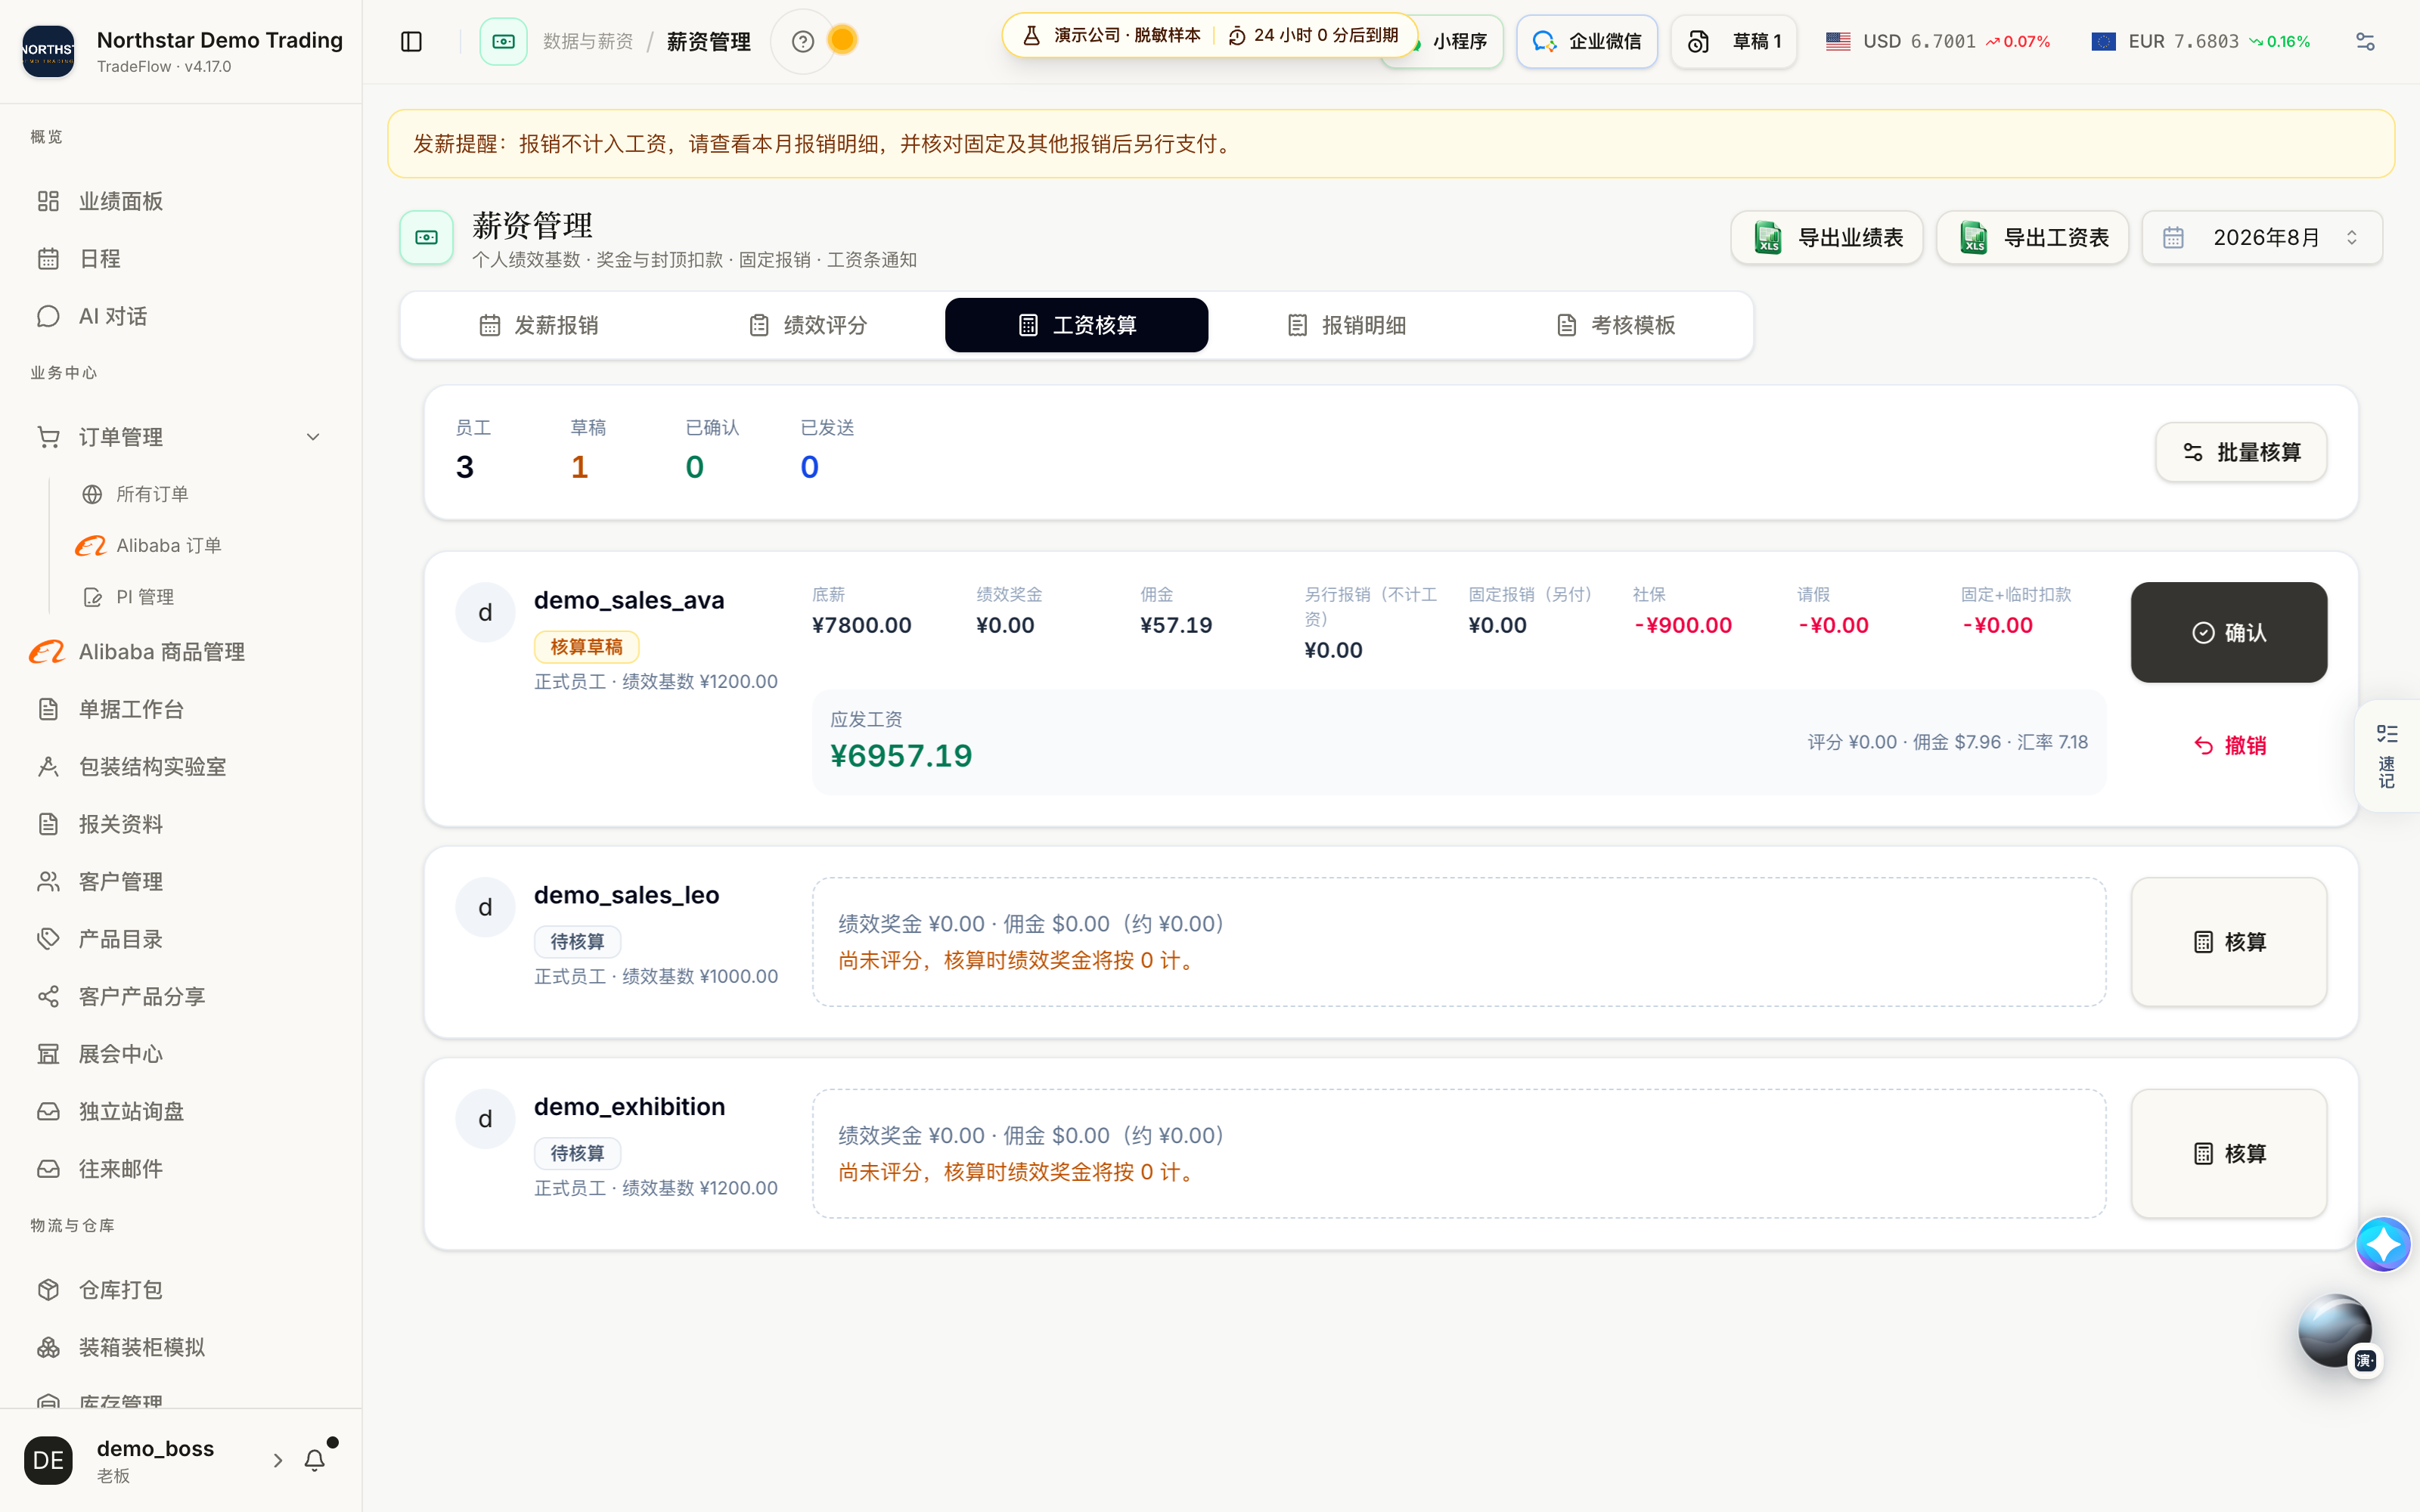Expand 订单管理 chevron
Screen dimensions: 2420x1512
tap(313, 437)
